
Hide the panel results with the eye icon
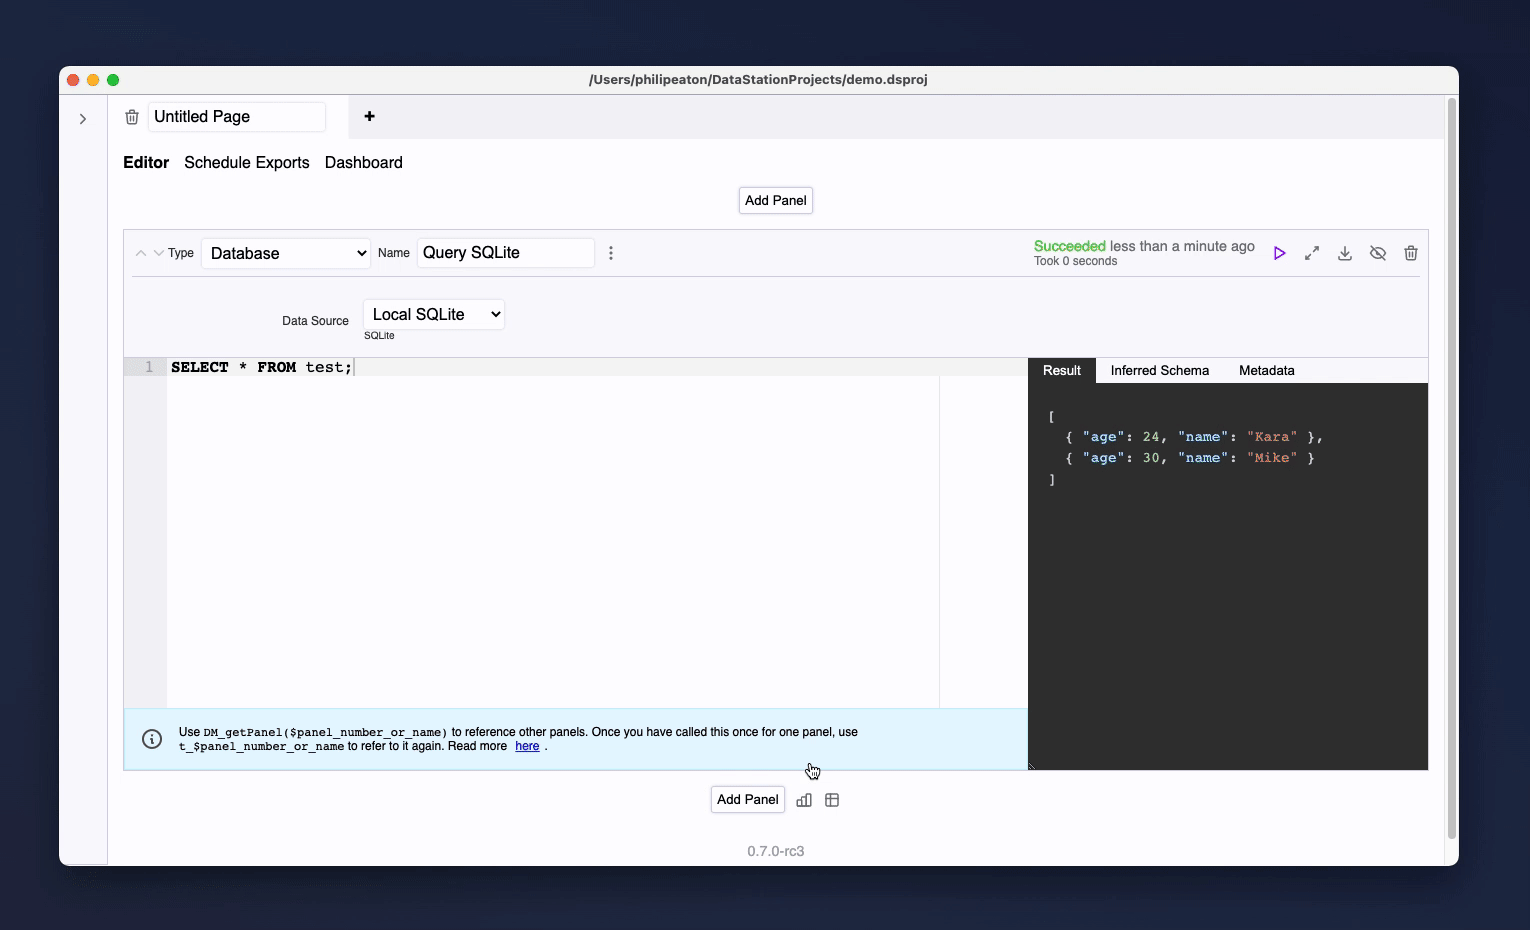[1378, 253]
